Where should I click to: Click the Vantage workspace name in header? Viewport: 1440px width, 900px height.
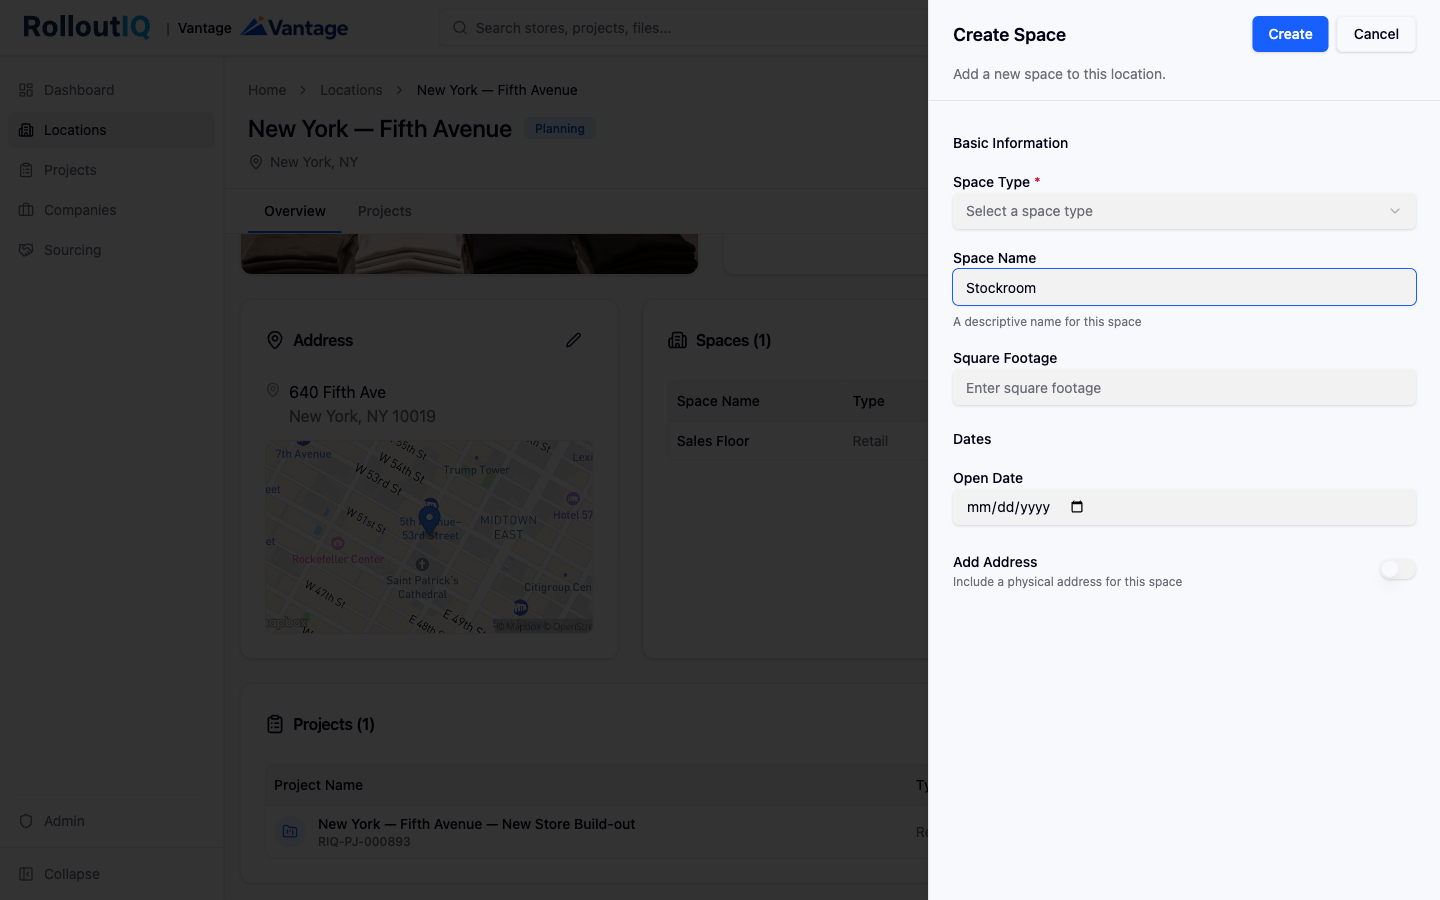coord(205,28)
